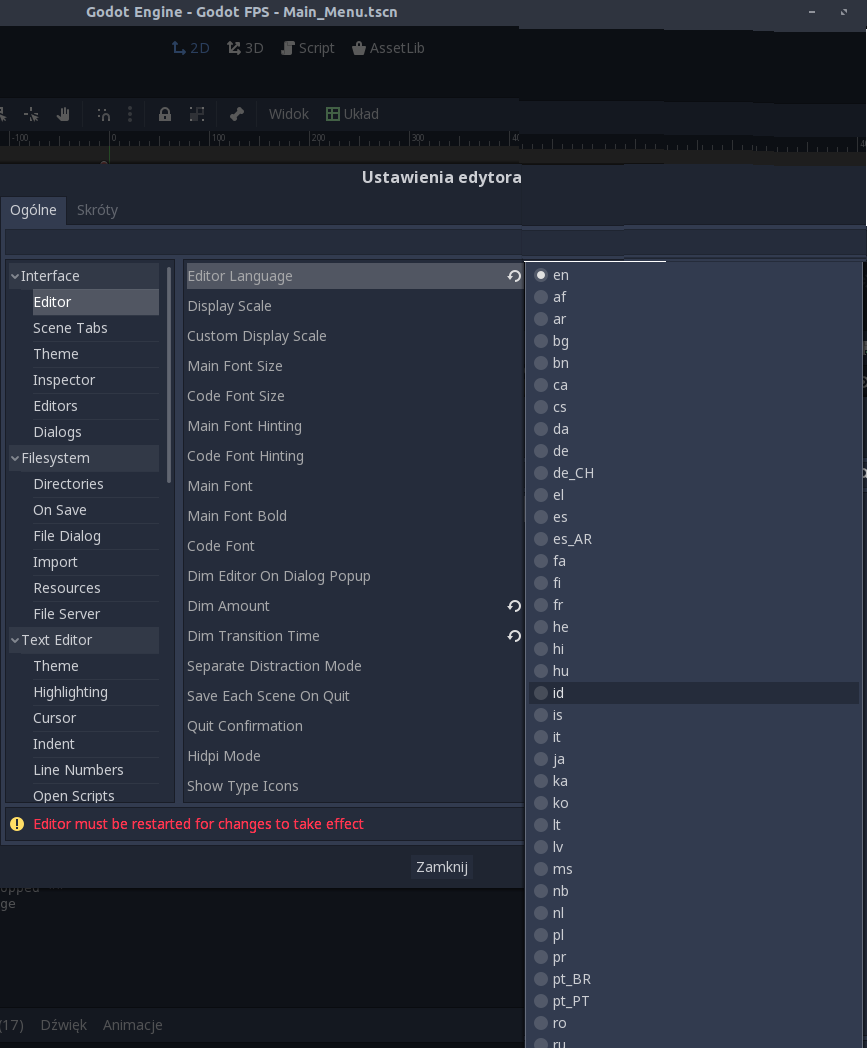Collapse the Text Editor settings section
The height and width of the screenshot is (1048, 867).
[x=15, y=640]
